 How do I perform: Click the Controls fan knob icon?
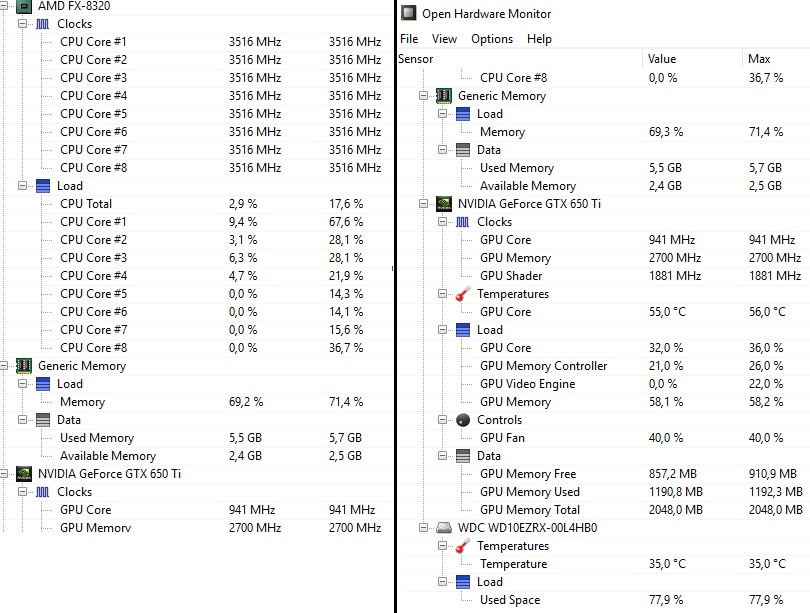[x=463, y=420]
